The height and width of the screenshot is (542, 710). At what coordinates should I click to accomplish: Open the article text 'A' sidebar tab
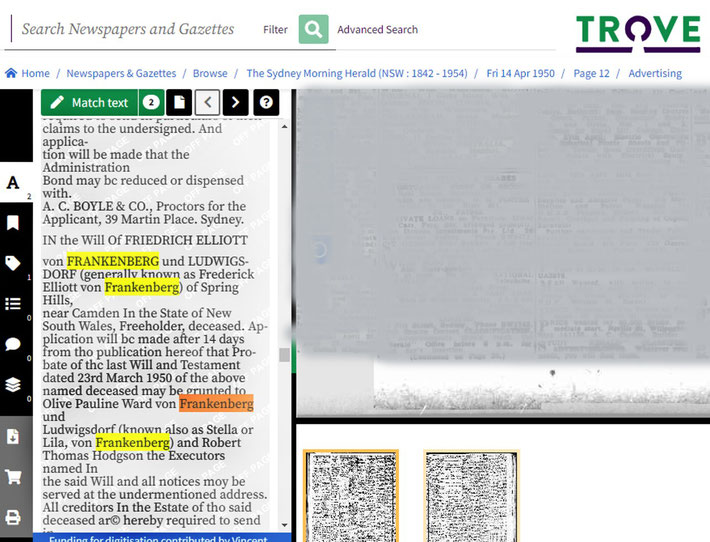click(13, 182)
